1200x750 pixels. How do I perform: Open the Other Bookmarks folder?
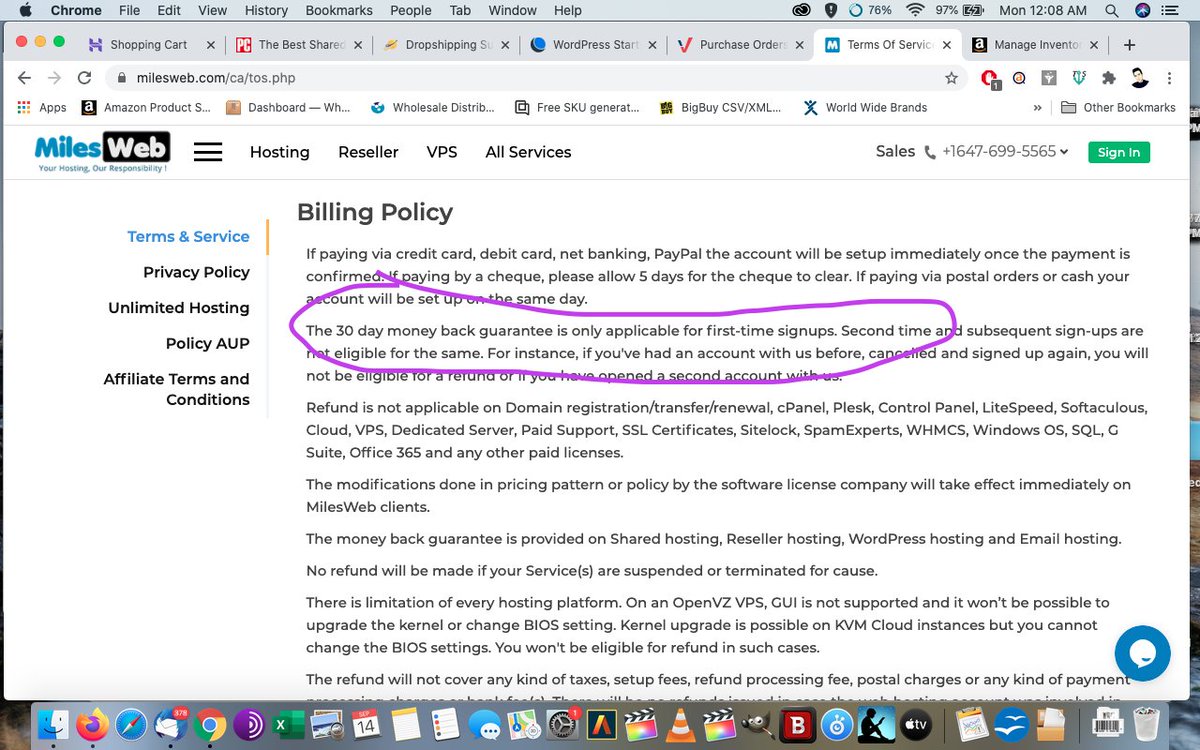click(x=1118, y=108)
